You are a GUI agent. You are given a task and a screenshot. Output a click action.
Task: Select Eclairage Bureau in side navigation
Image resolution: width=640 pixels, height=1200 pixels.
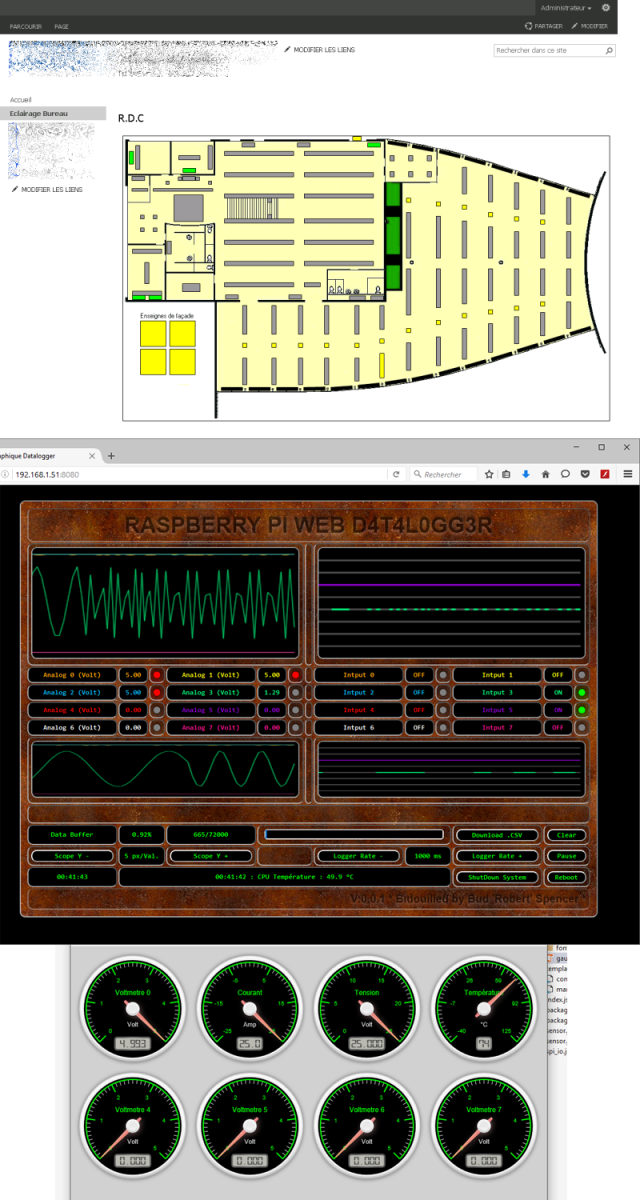pyautogui.click(x=53, y=114)
